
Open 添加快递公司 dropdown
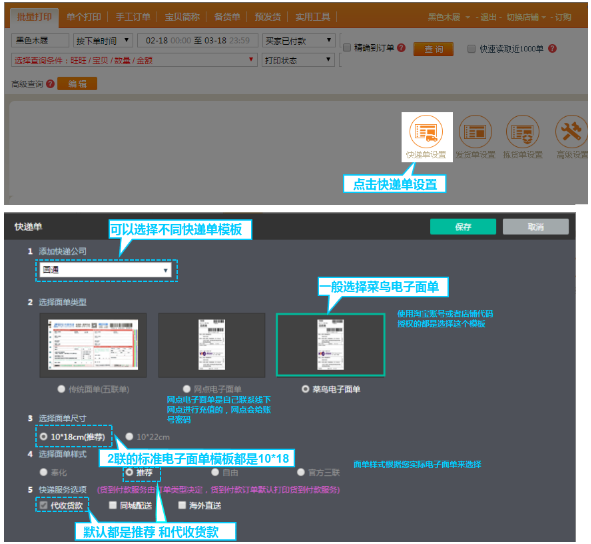pos(105,270)
